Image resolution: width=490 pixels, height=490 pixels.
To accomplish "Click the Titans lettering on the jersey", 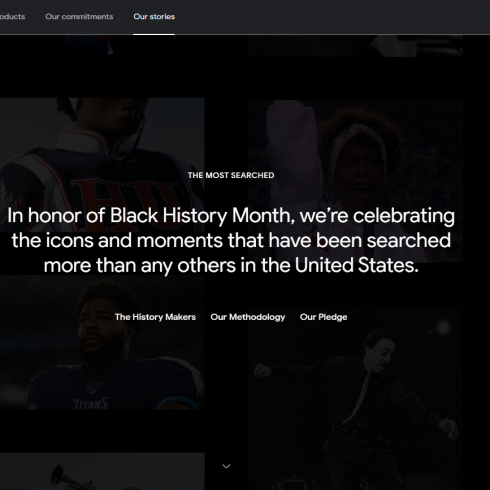I will (x=91, y=403).
